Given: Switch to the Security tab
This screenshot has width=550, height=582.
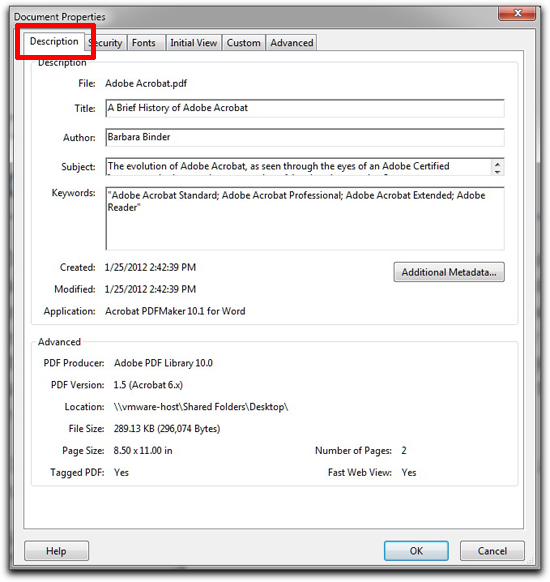Looking at the screenshot, I should (106, 43).
